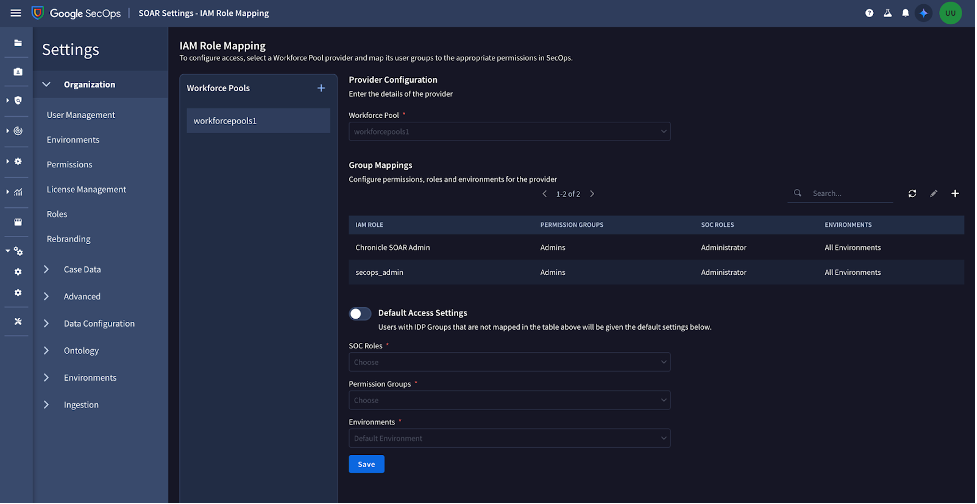
Task: Open License Management page
Action: tap(86, 189)
